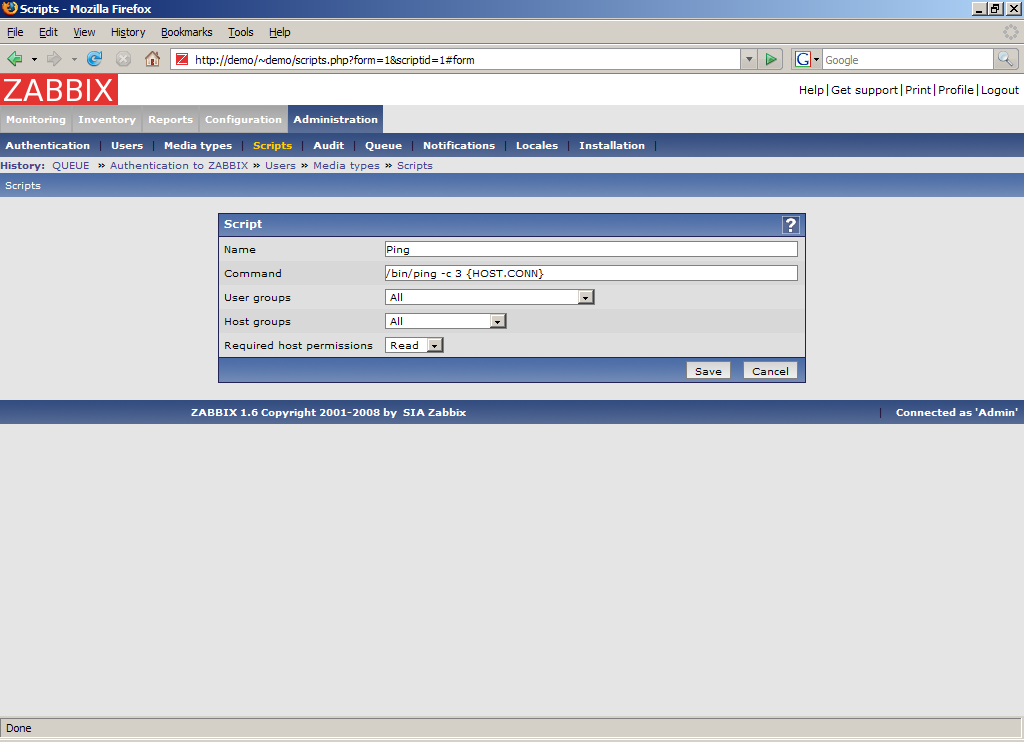Click the Help link in the top right
1024x742 pixels.
[x=811, y=90]
